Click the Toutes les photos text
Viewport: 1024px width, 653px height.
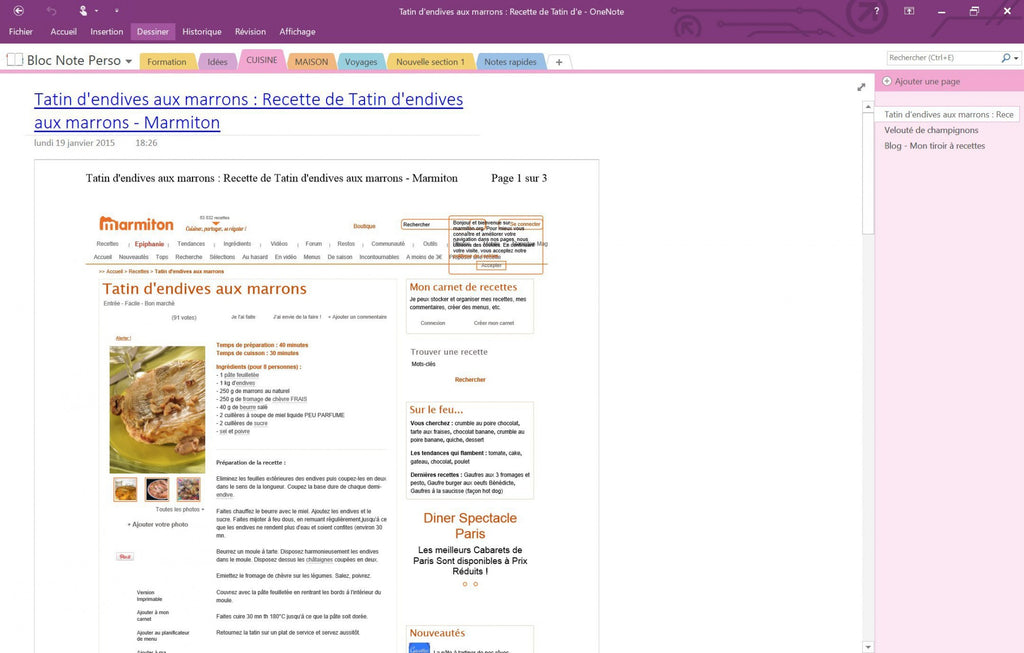pos(180,509)
